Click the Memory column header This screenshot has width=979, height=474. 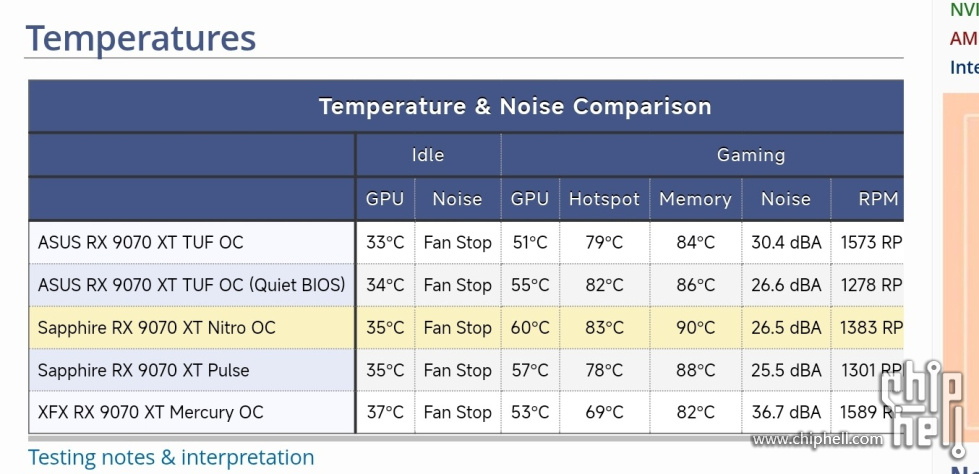tap(696, 199)
